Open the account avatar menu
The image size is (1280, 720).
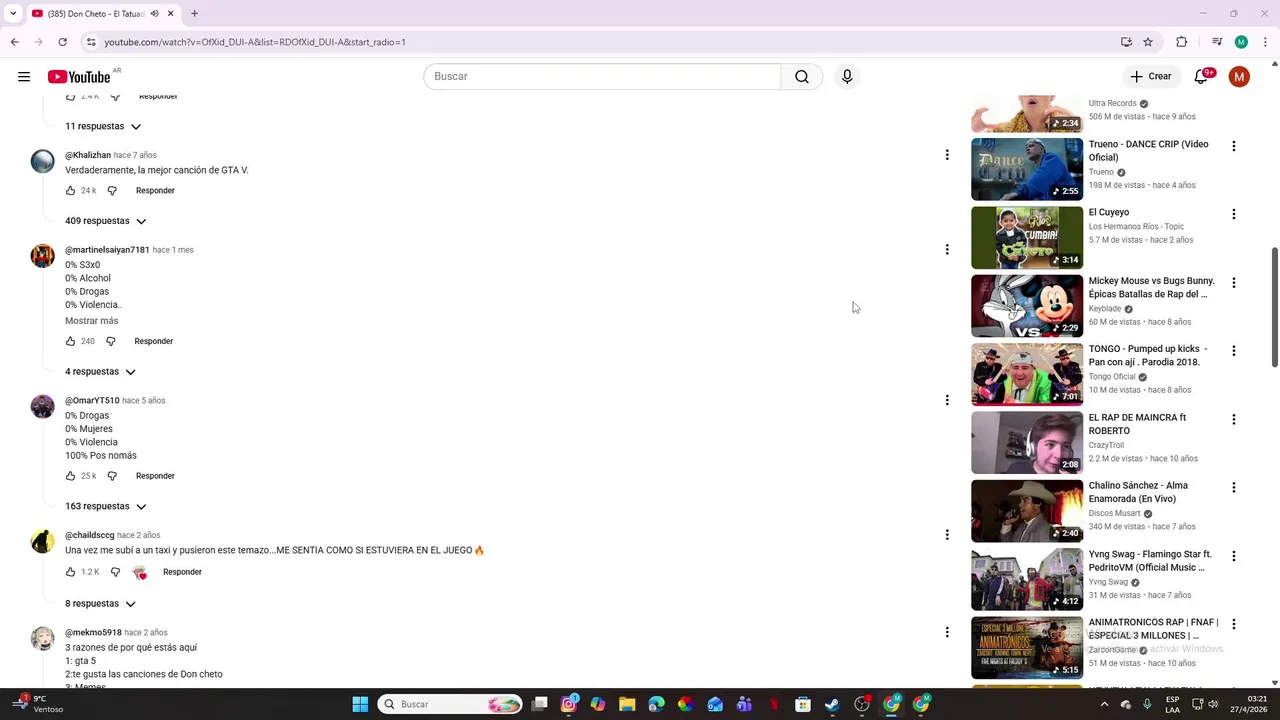point(1239,77)
